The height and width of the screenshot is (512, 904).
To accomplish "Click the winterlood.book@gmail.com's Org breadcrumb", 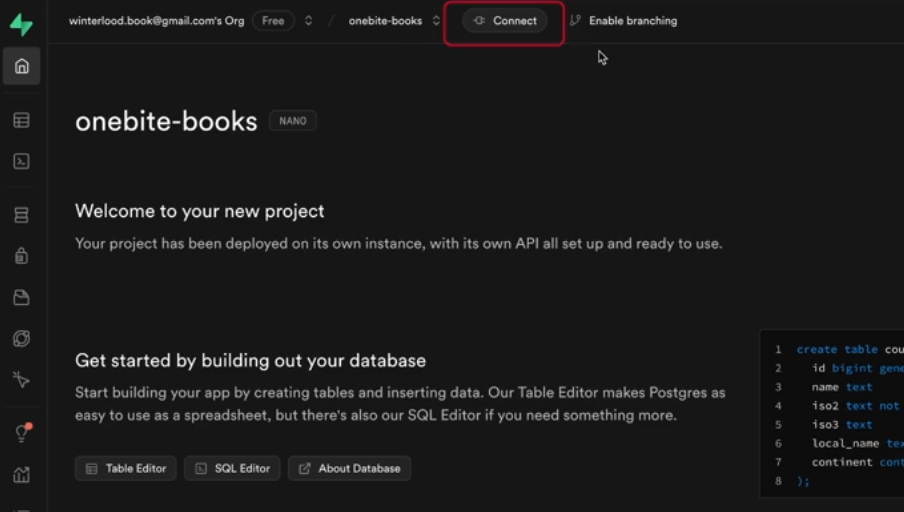I will point(156,21).
